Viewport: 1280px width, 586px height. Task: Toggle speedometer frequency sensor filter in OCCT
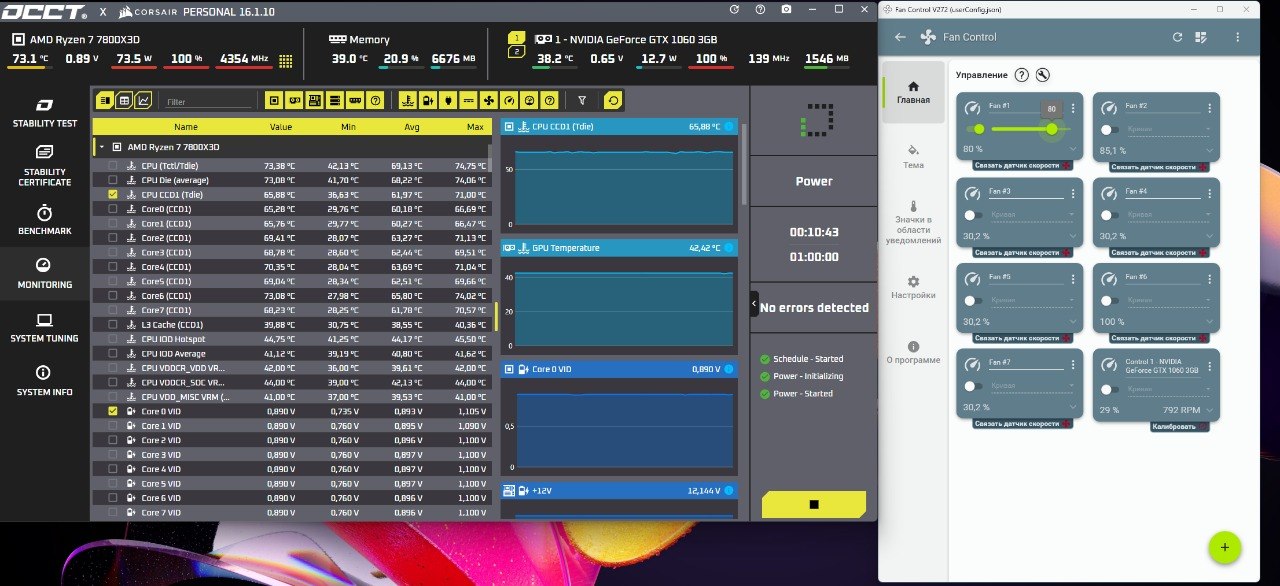(508, 100)
